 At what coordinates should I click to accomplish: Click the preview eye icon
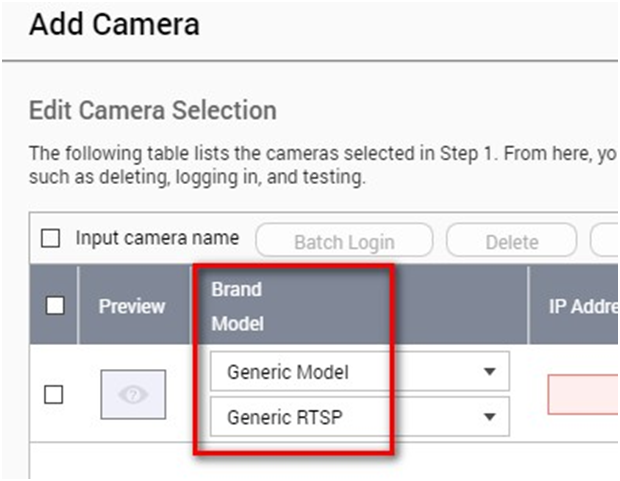tap(132, 395)
